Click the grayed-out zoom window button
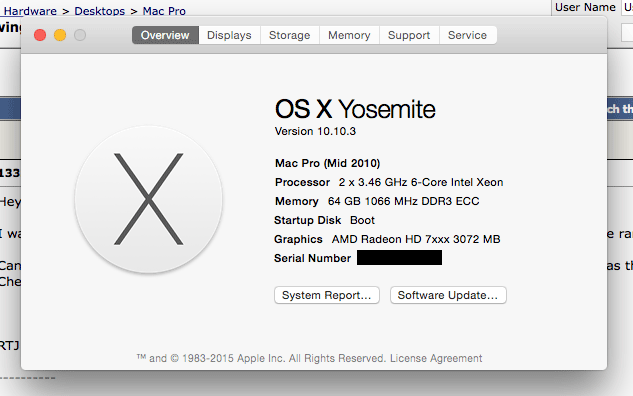Screen dimensions: 633x396 pos(80,35)
